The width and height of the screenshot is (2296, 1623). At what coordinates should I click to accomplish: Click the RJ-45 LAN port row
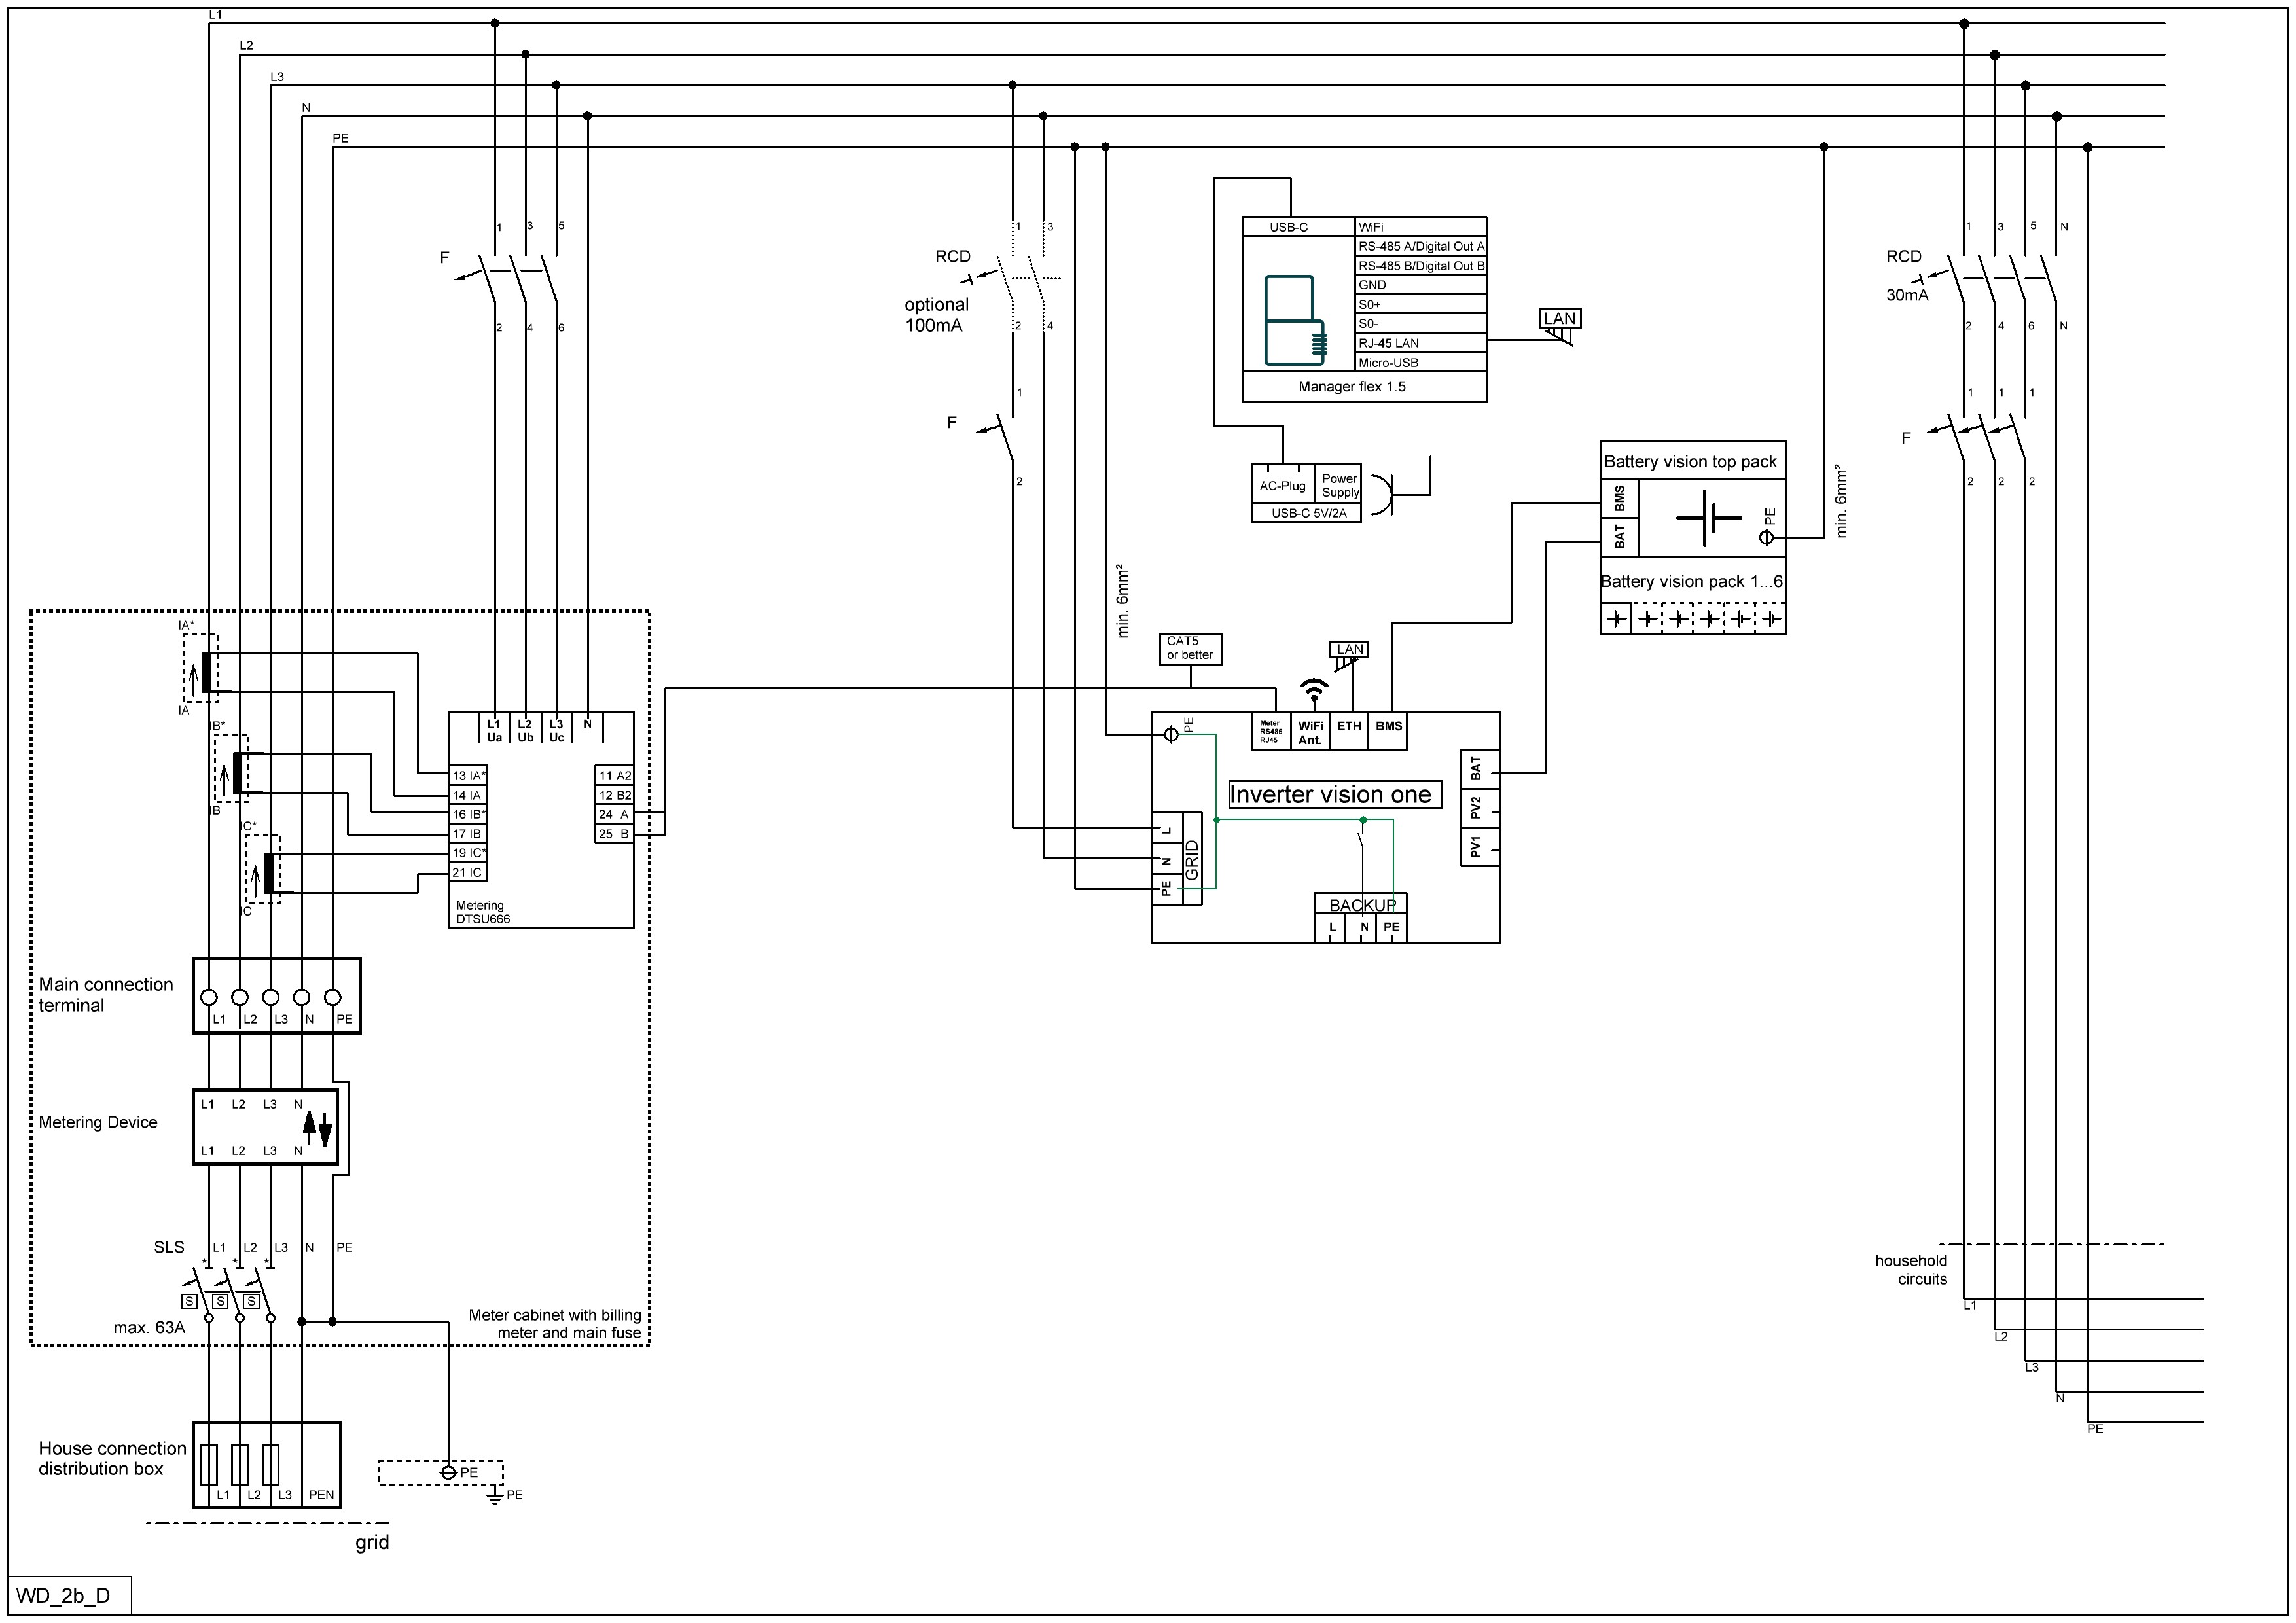pos(1420,343)
